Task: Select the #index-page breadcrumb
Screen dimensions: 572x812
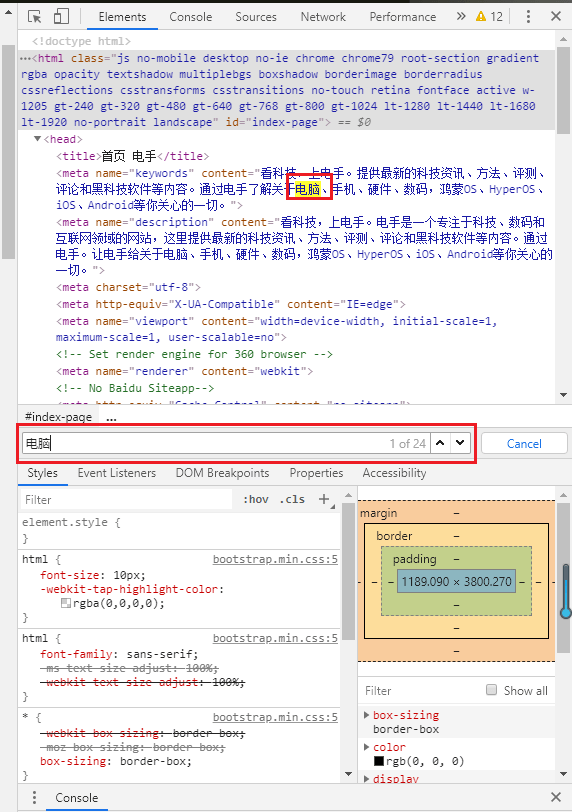Action: [58, 417]
